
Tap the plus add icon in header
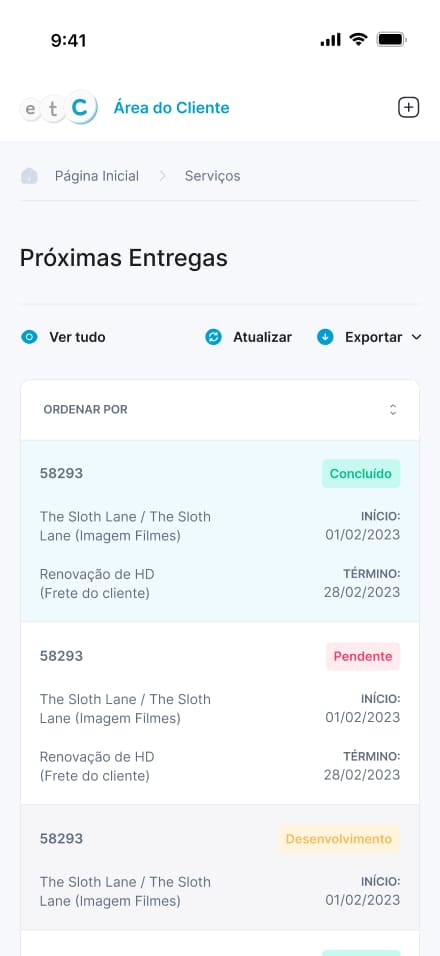[408, 108]
